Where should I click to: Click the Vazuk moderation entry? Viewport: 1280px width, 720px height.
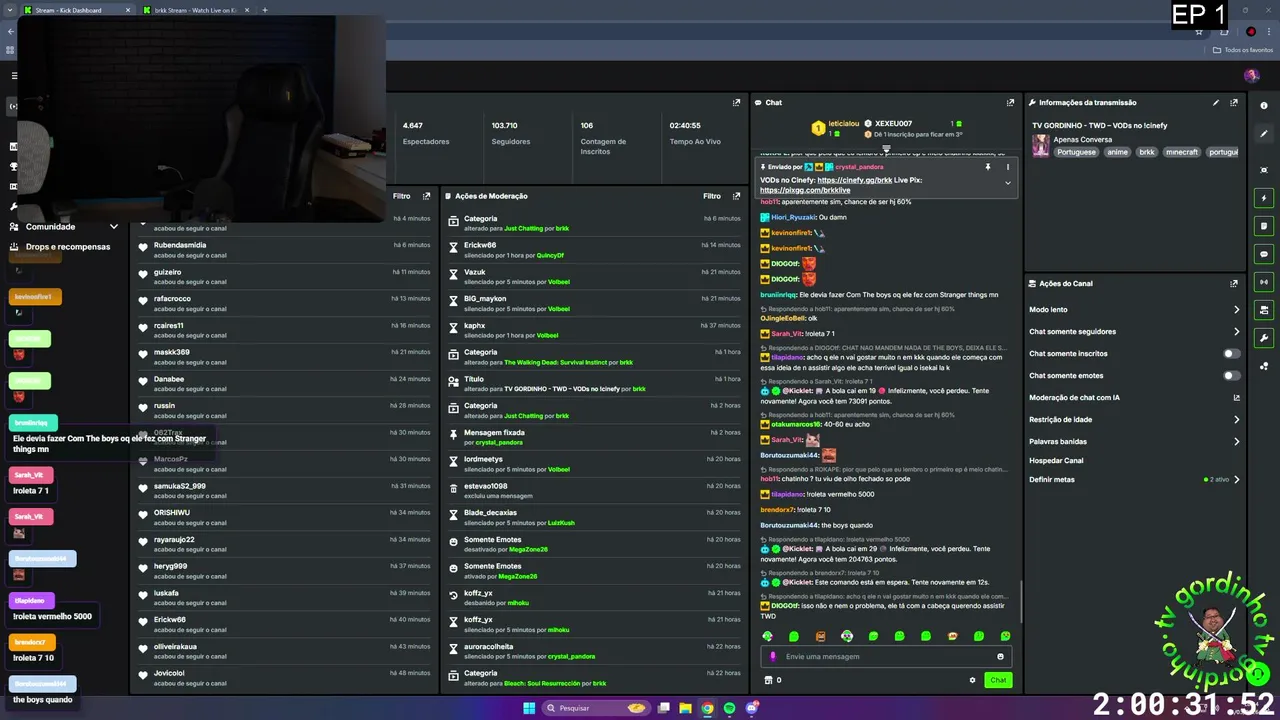click(x=595, y=277)
